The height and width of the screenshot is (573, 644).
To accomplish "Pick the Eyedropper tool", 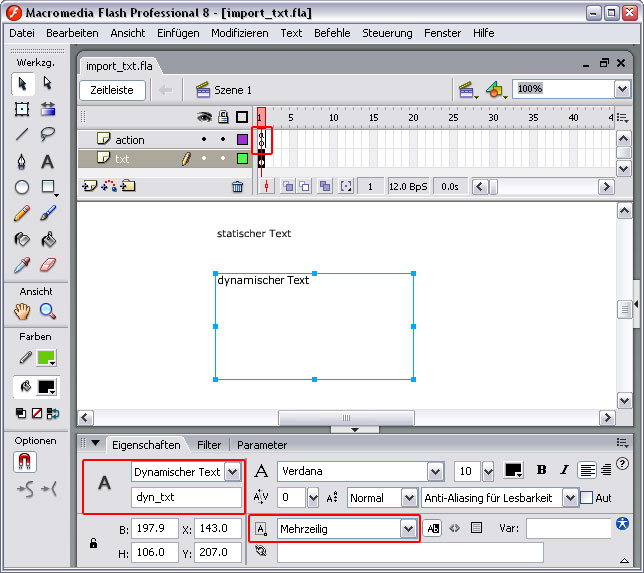I will pos(22,265).
